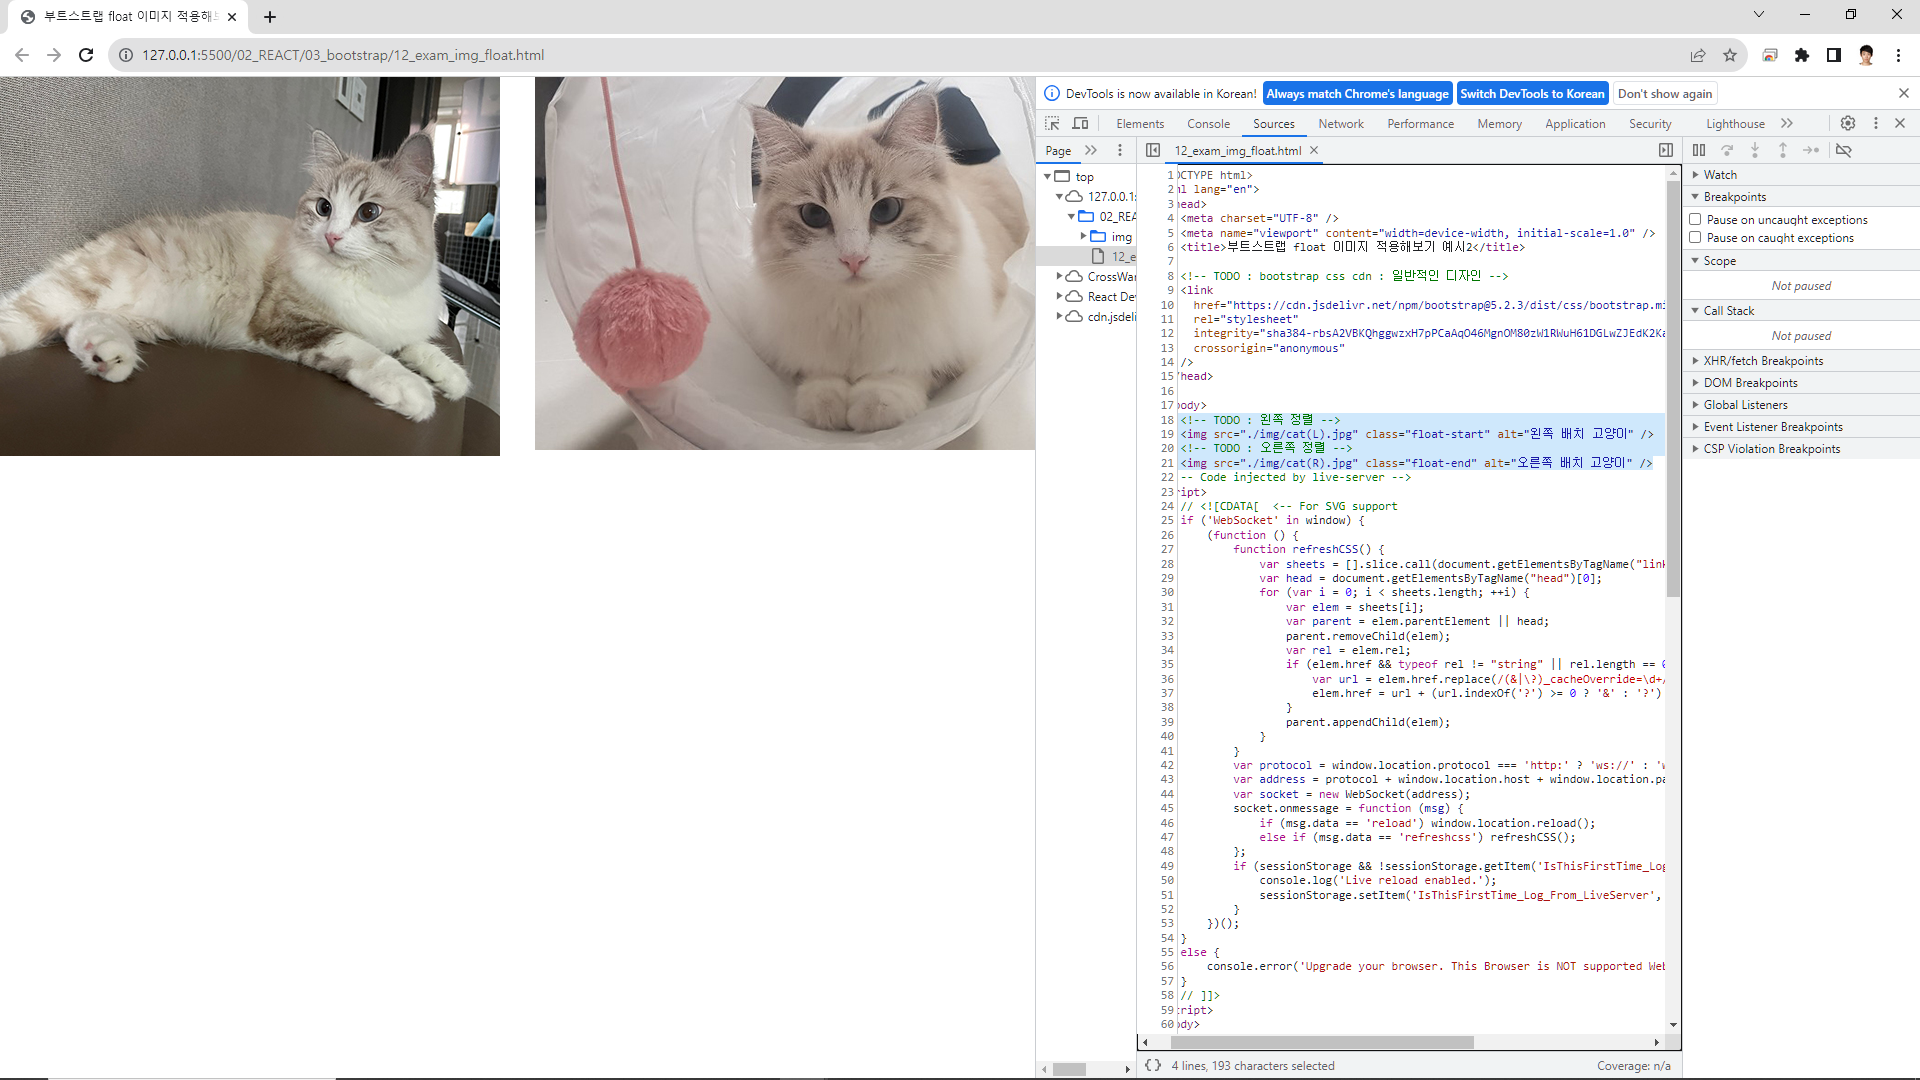Switch to the Network tab

[1340, 124]
